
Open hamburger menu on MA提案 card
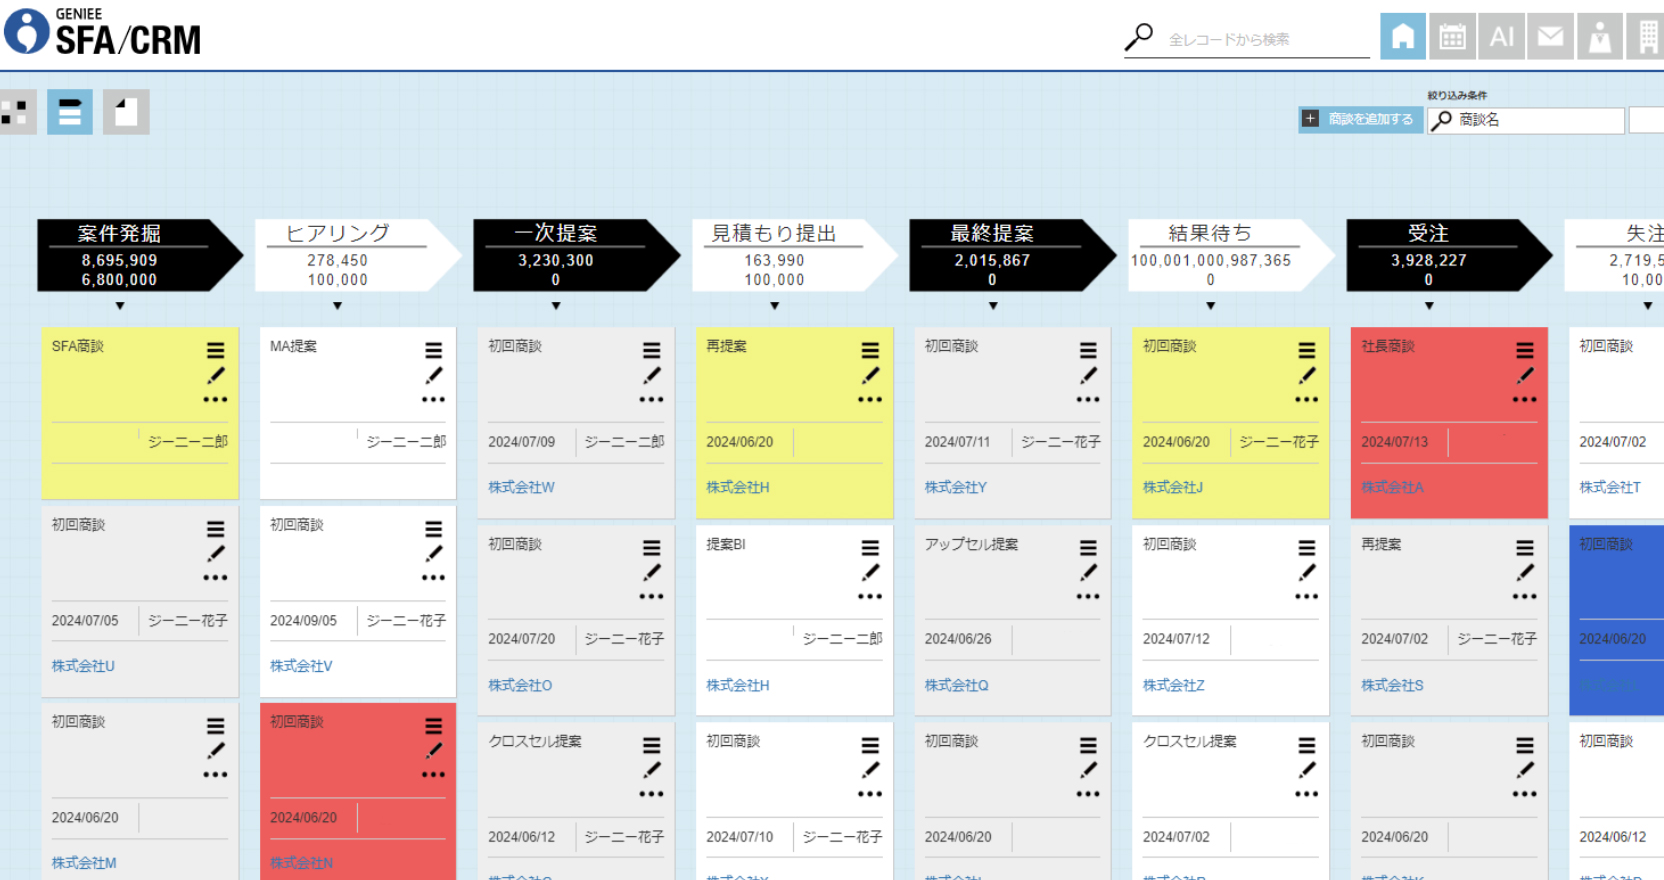pyautogui.click(x=433, y=350)
